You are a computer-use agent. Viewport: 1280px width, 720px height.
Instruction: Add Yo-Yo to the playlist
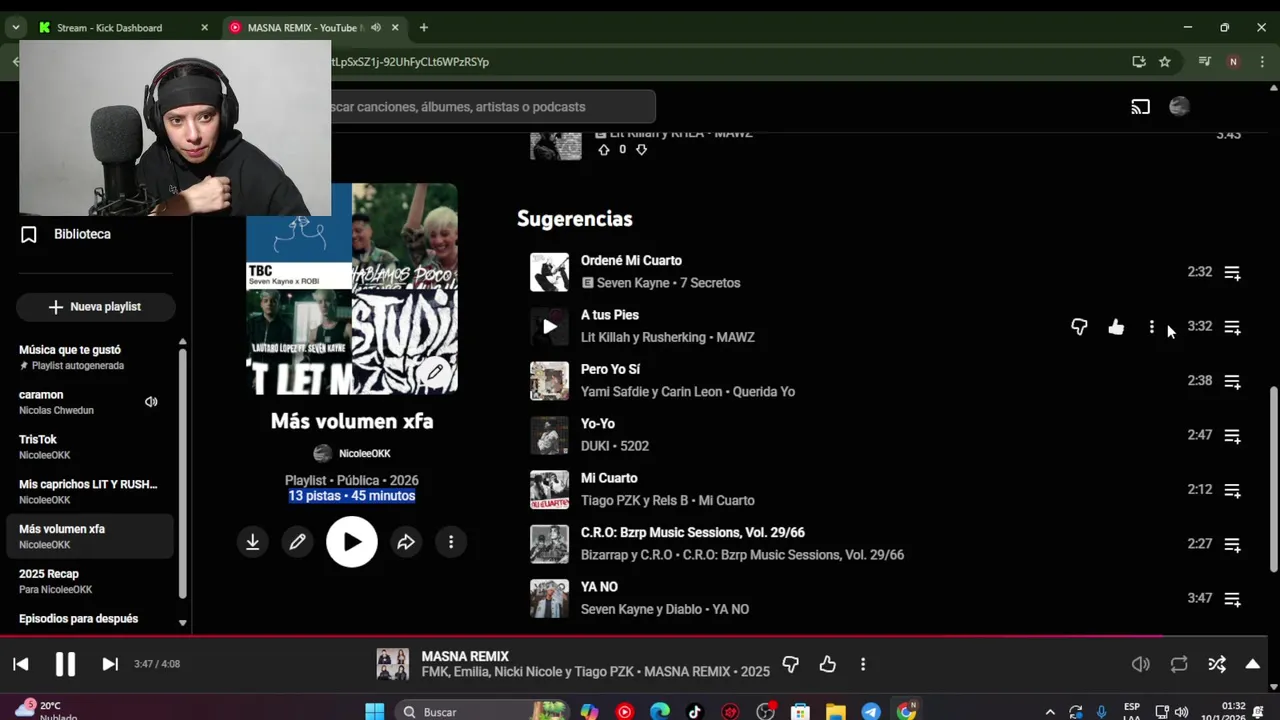(1233, 436)
